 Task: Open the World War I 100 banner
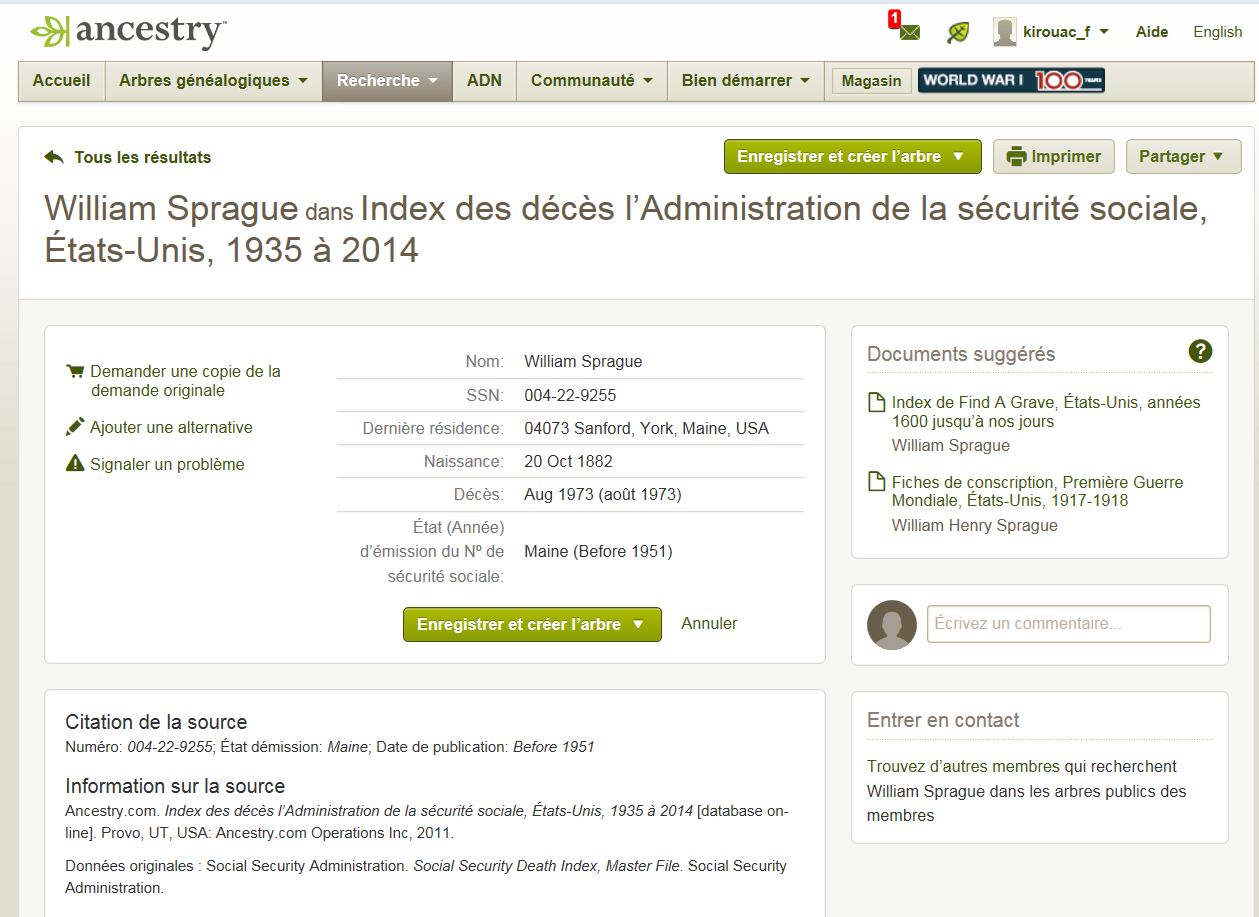pyautogui.click(x=1011, y=81)
